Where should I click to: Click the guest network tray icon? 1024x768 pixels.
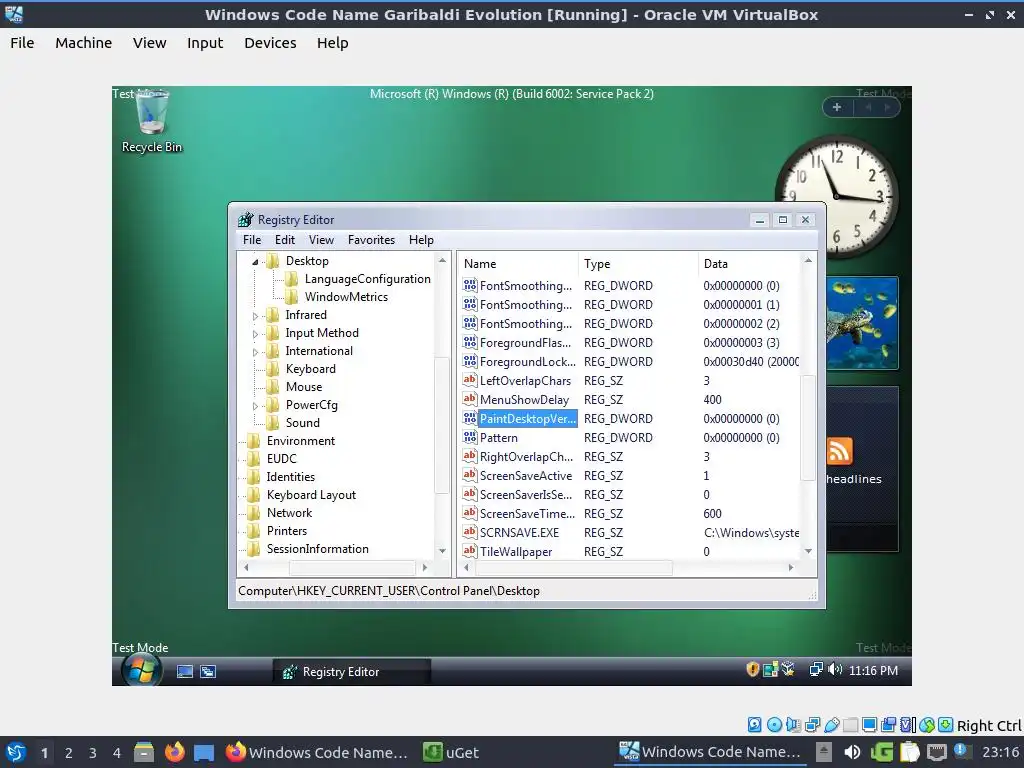(x=816, y=669)
